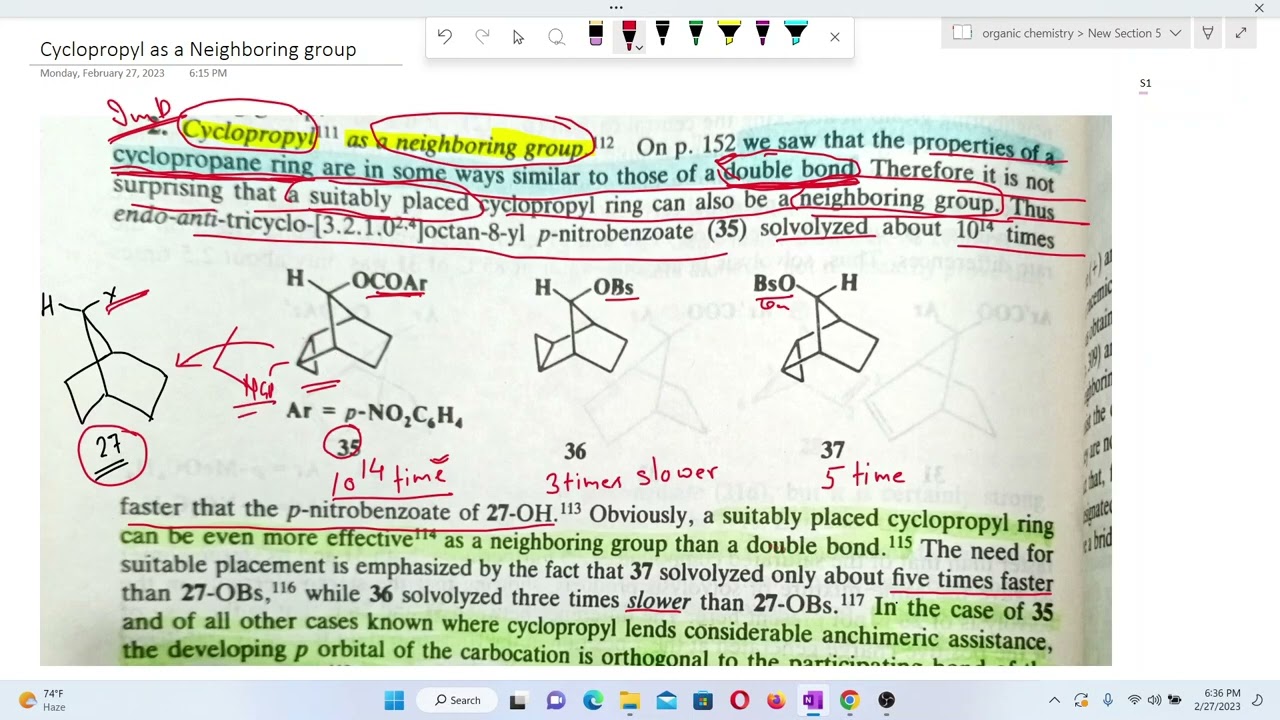Open Microsoft Store from the taskbar

(x=703, y=700)
